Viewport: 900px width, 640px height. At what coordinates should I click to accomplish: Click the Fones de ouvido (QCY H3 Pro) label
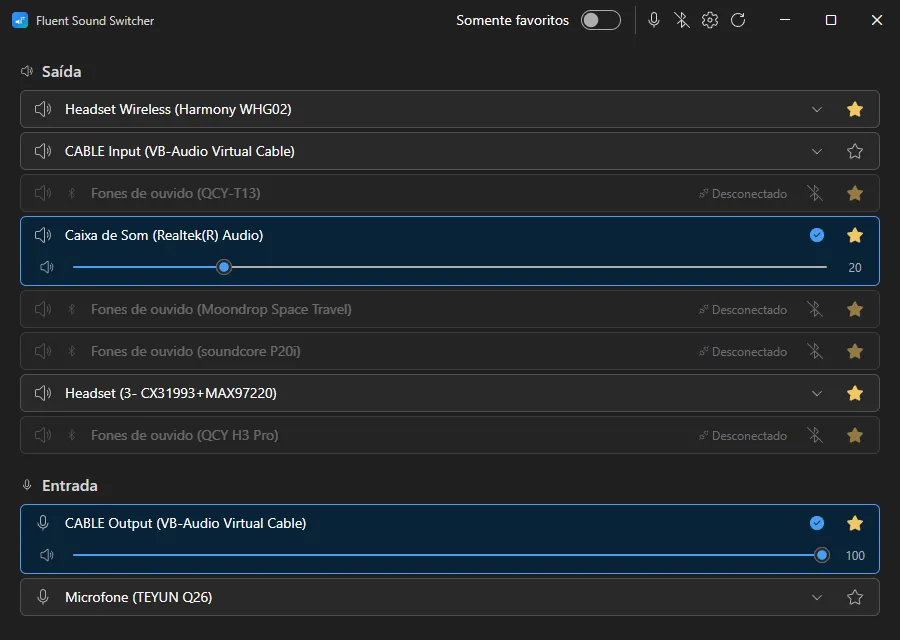[x=184, y=436]
